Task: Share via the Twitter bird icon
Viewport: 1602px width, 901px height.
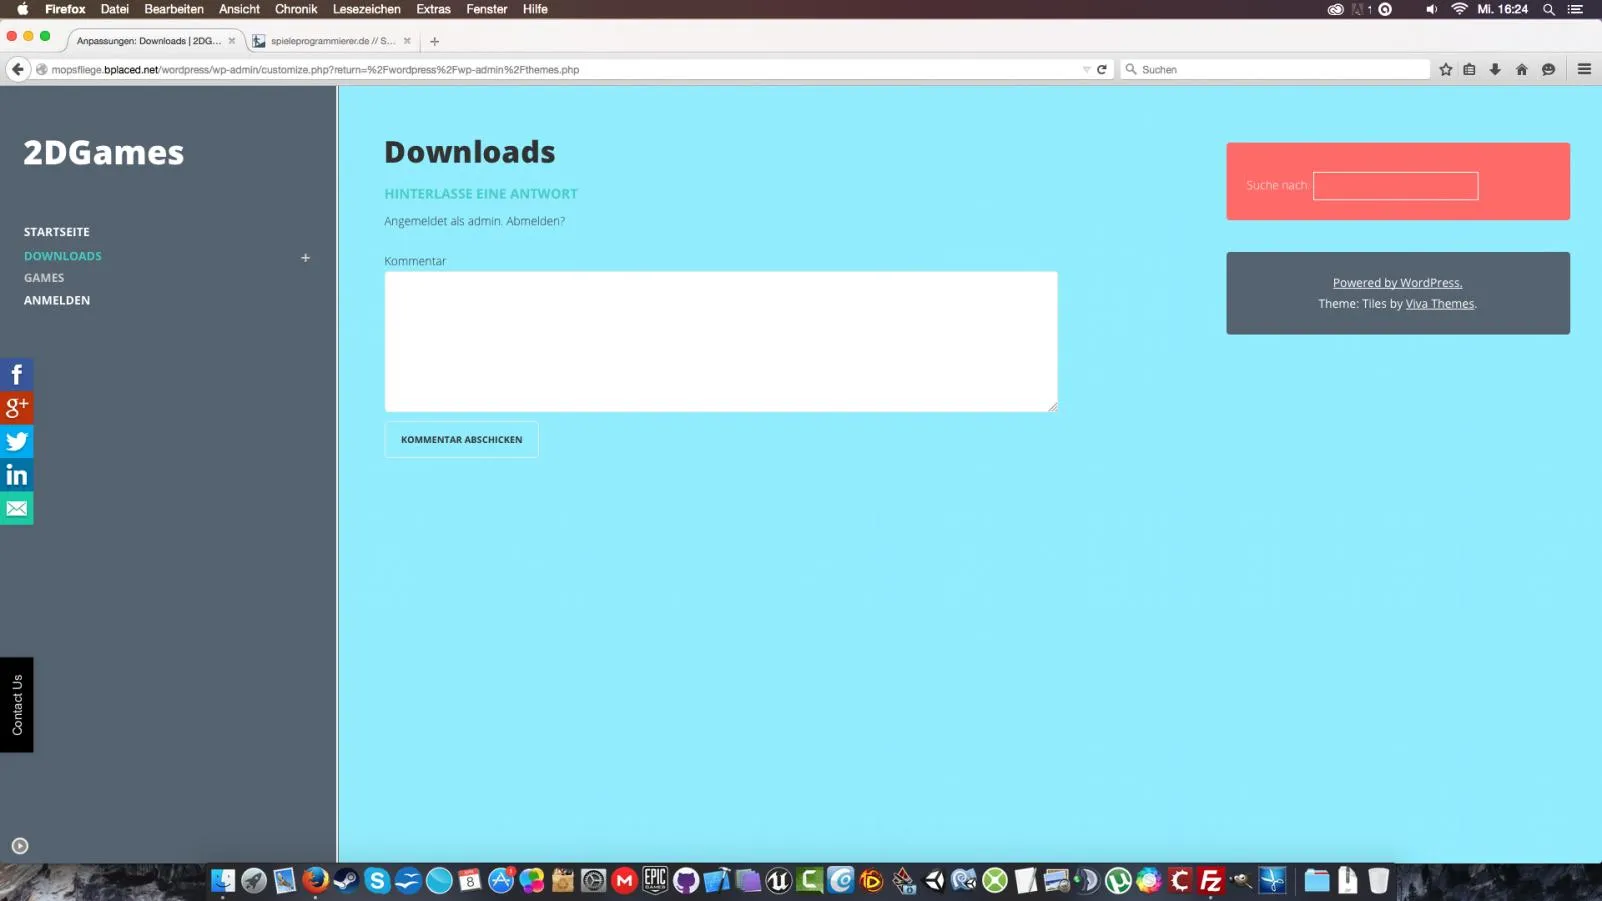Action: coord(16,441)
